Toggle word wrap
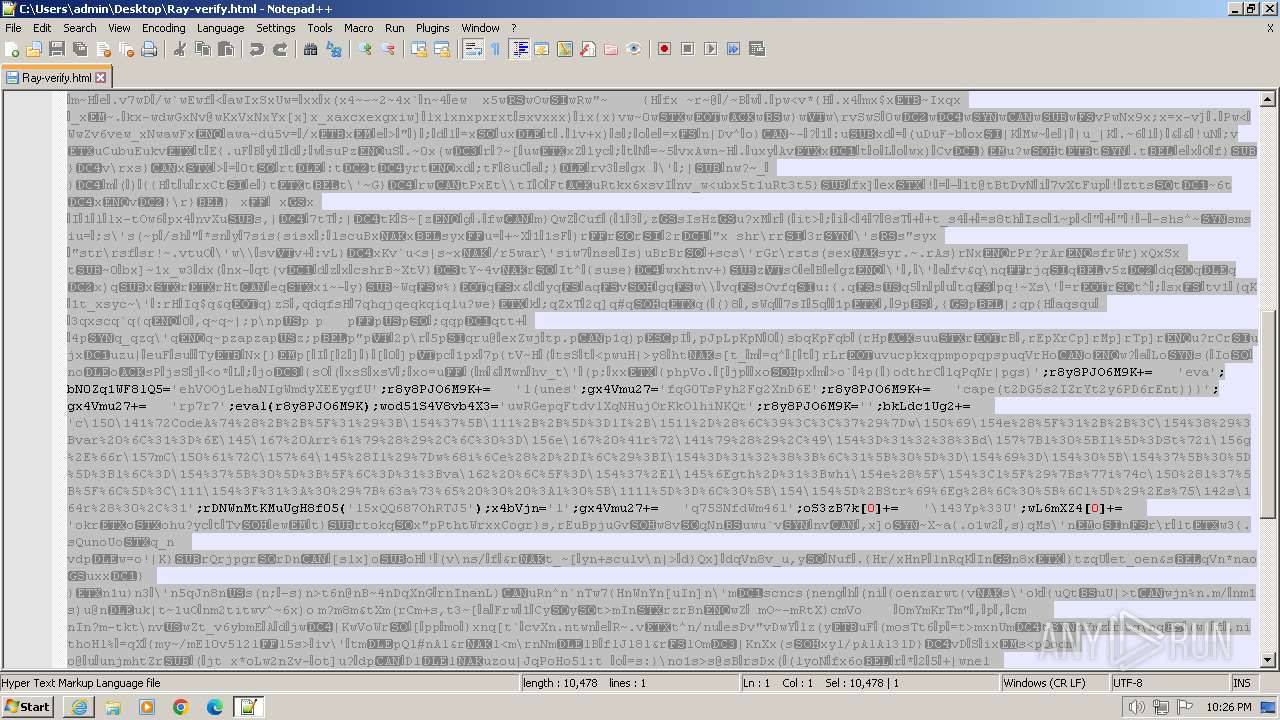1280x720 pixels. click(x=473, y=49)
